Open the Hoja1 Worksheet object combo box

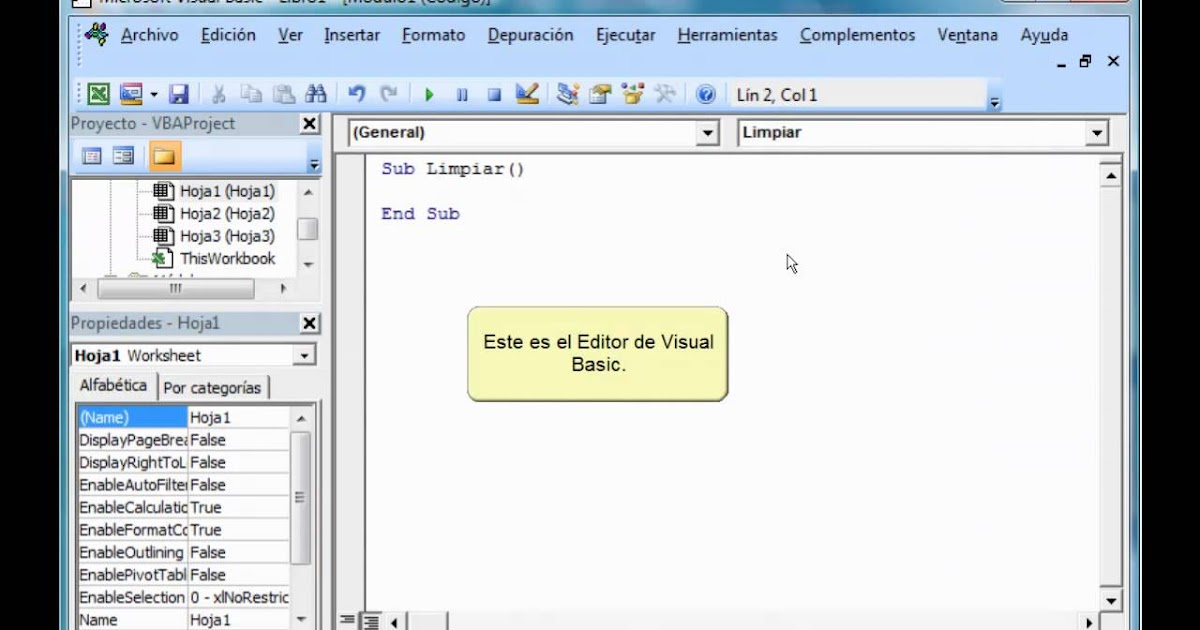pos(304,355)
